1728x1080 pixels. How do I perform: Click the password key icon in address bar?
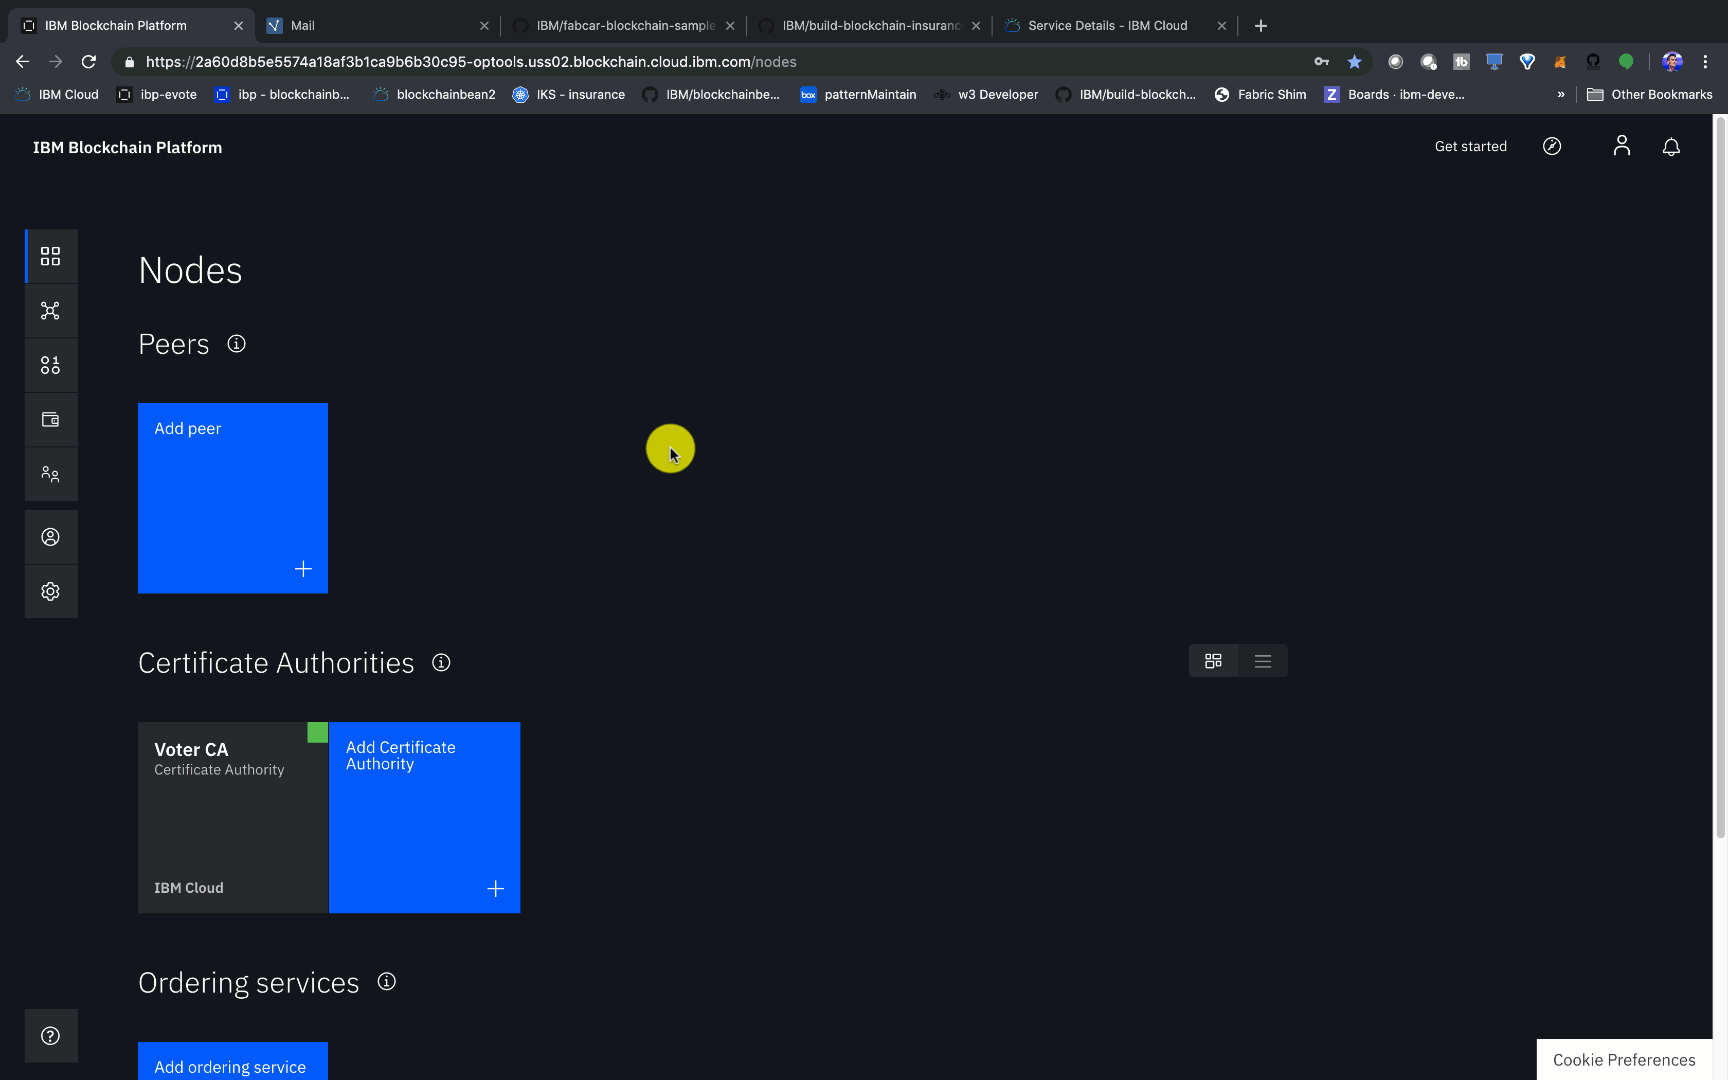click(1322, 62)
